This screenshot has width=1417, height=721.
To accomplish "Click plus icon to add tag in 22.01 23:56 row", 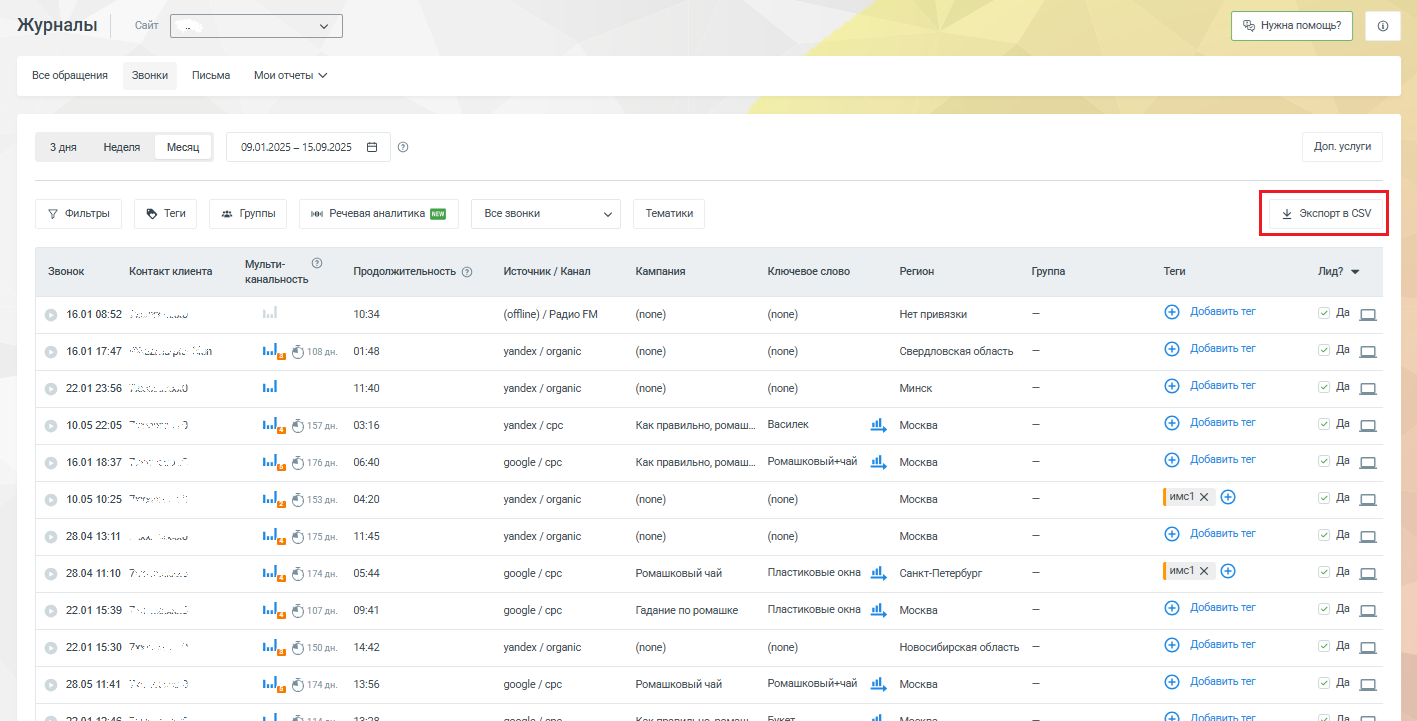I will [x=1172, y=386].
